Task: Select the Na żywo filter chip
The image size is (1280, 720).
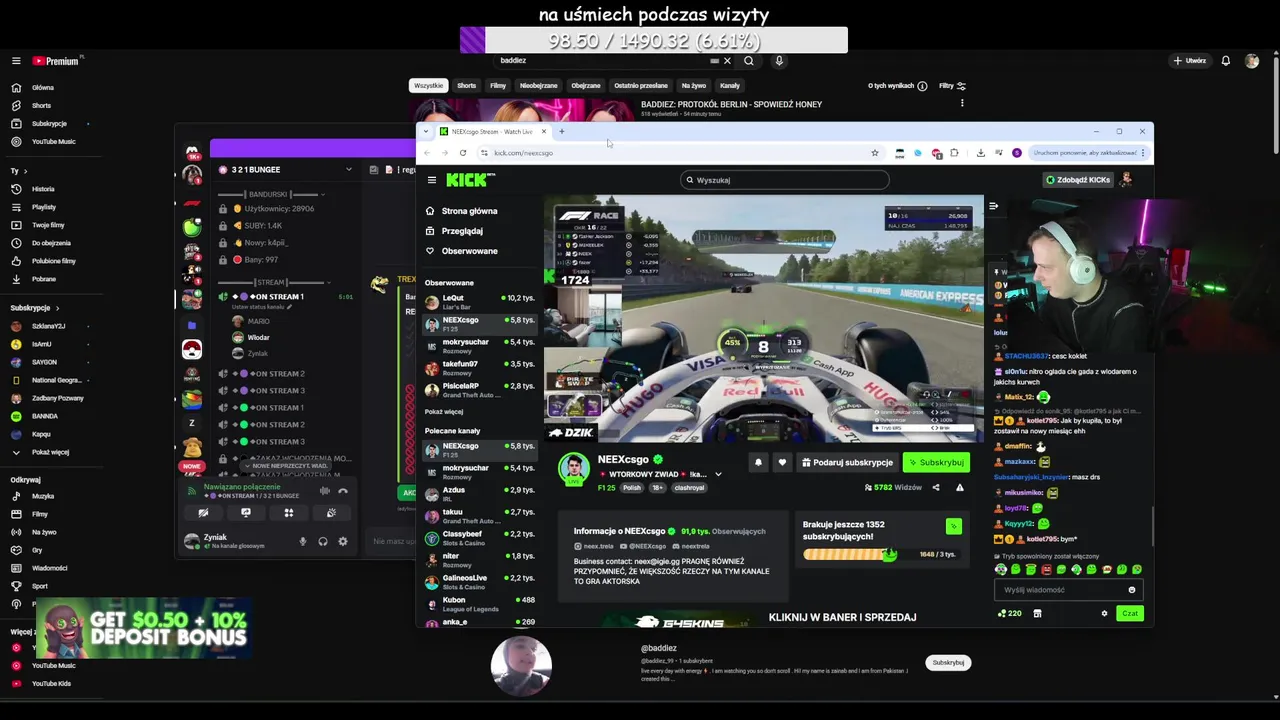Action: pos(693,86)
